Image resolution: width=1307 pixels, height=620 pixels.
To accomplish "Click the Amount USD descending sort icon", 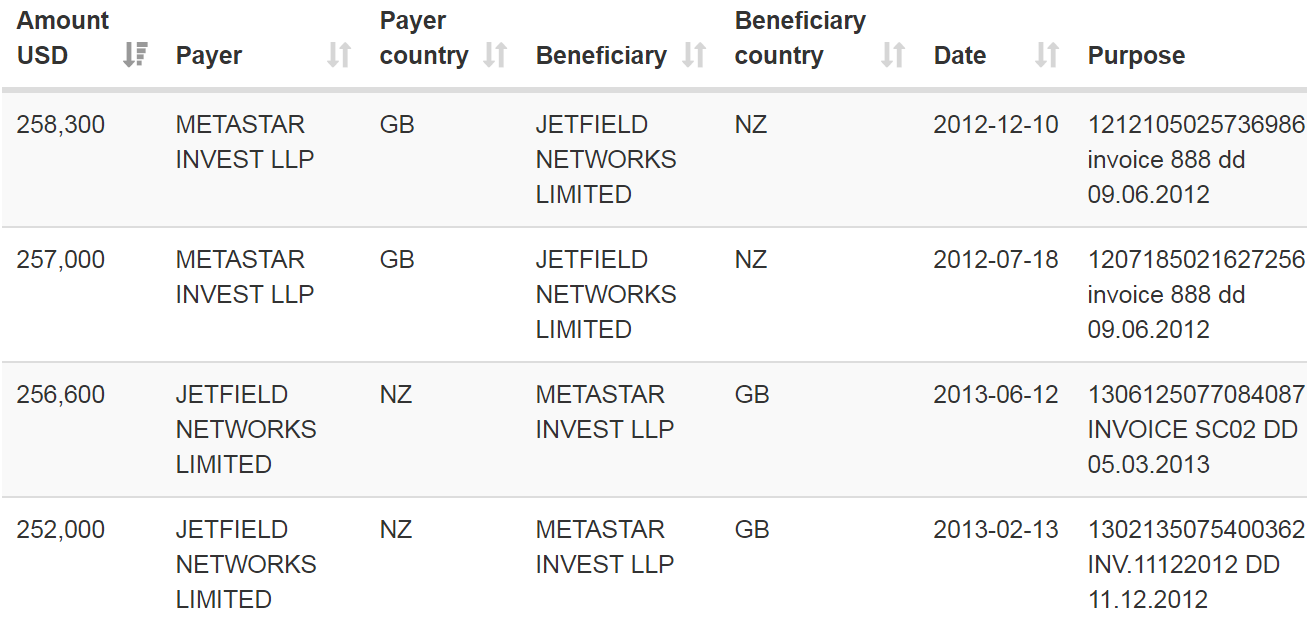I will (x=134, y=56).
